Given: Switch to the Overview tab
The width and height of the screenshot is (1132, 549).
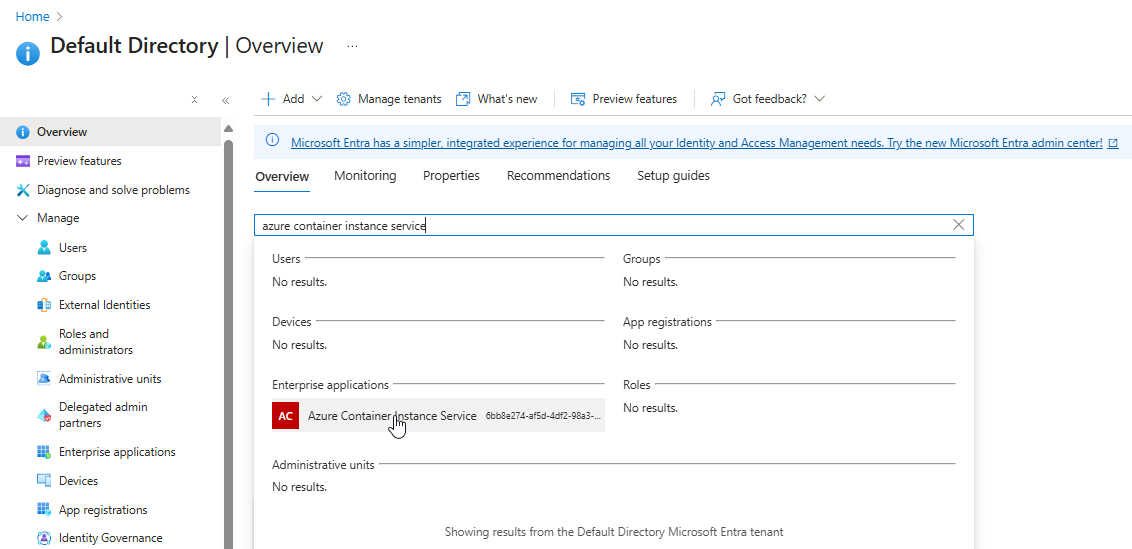Looking at the screenshot, I should [282, 176].
